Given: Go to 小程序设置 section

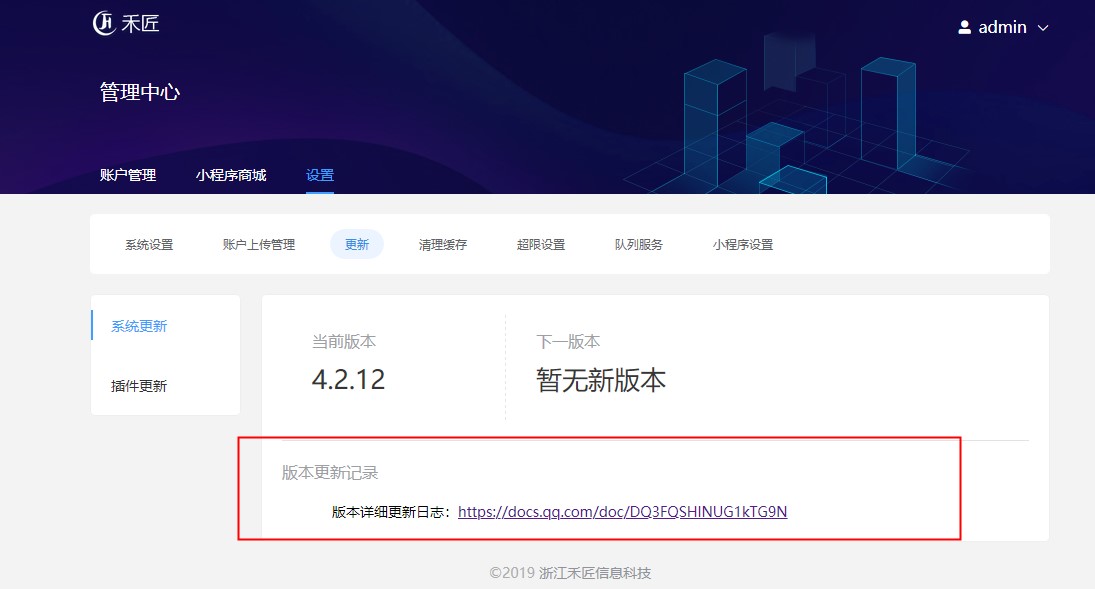Looking at the screenshot, I should (742, 243).
